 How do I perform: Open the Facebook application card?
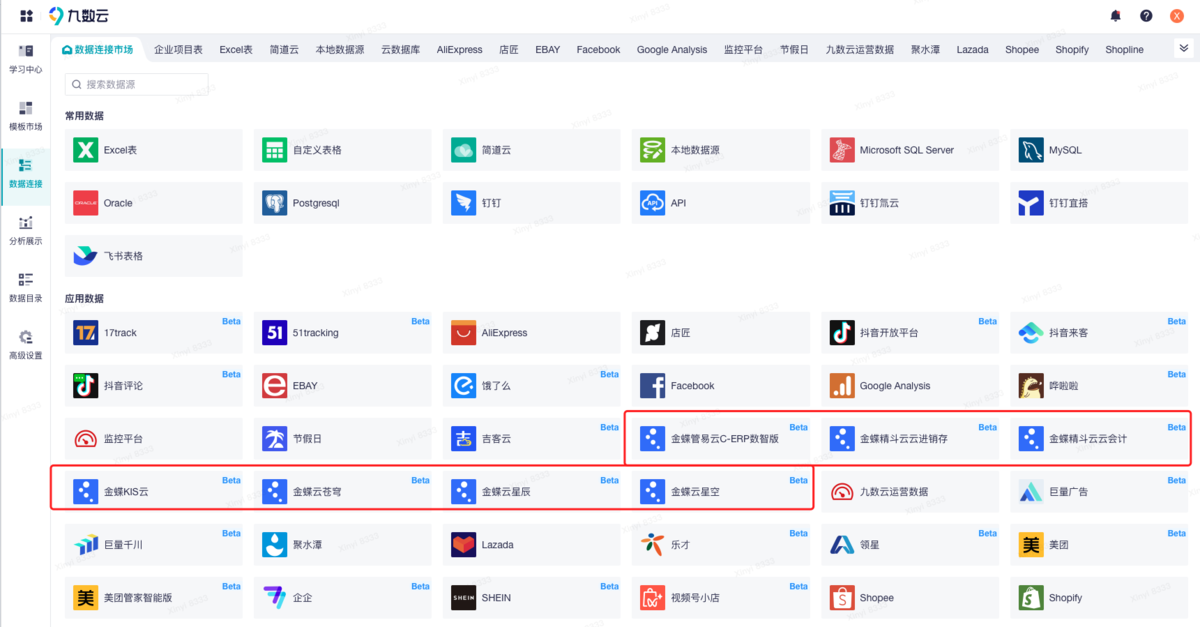(721, 386)
